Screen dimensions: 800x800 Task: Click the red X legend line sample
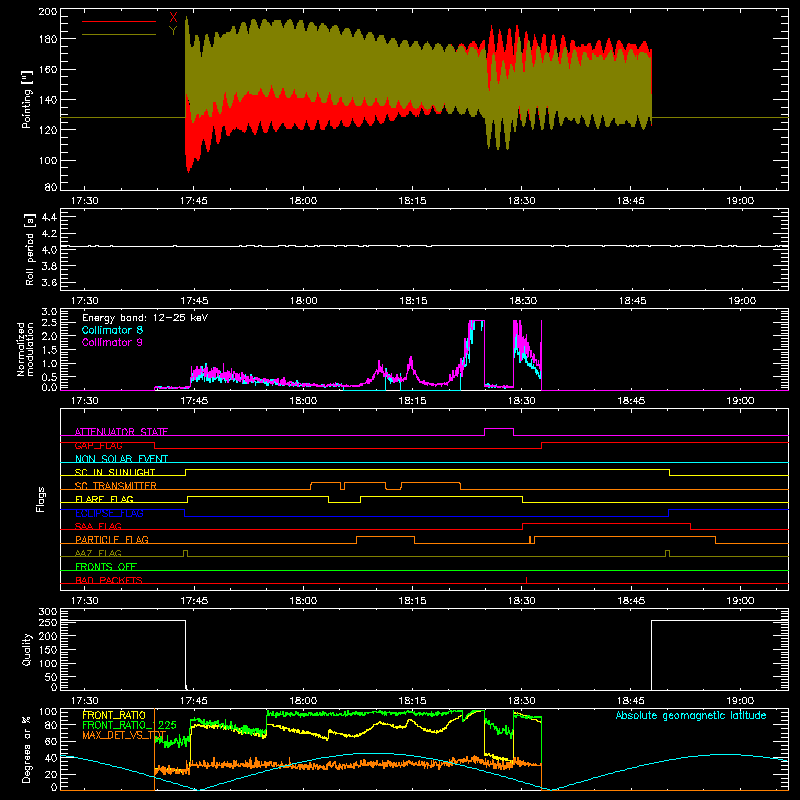coord(119,21)
